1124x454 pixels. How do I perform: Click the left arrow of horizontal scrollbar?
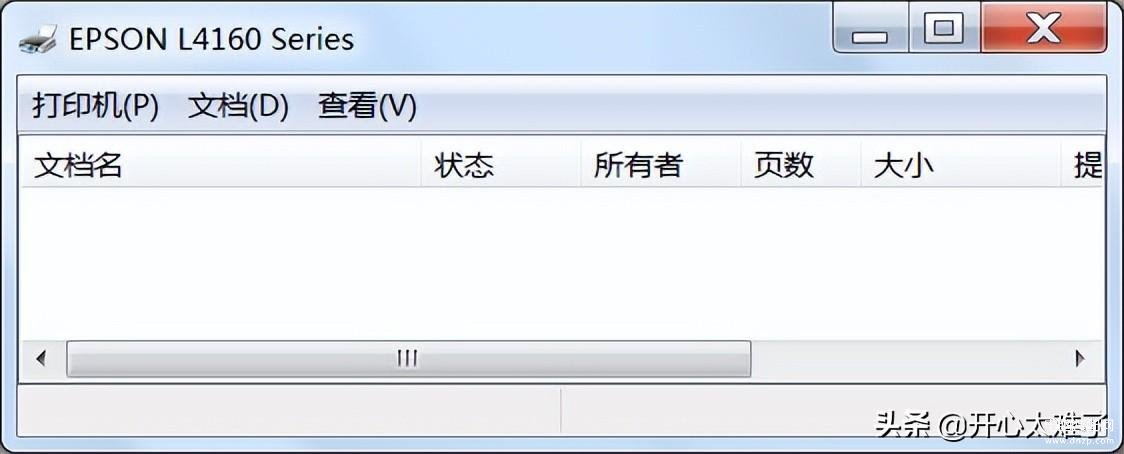pos(42,359)
